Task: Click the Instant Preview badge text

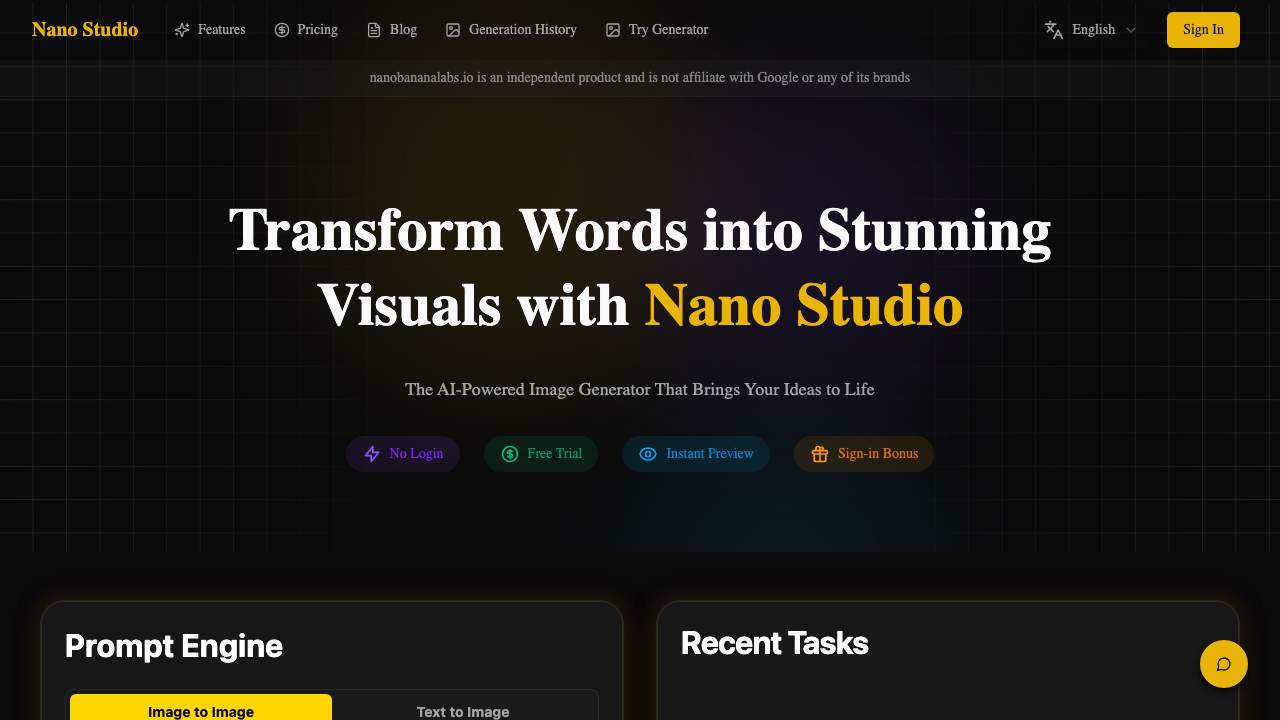Action: (x=710, y=453)
